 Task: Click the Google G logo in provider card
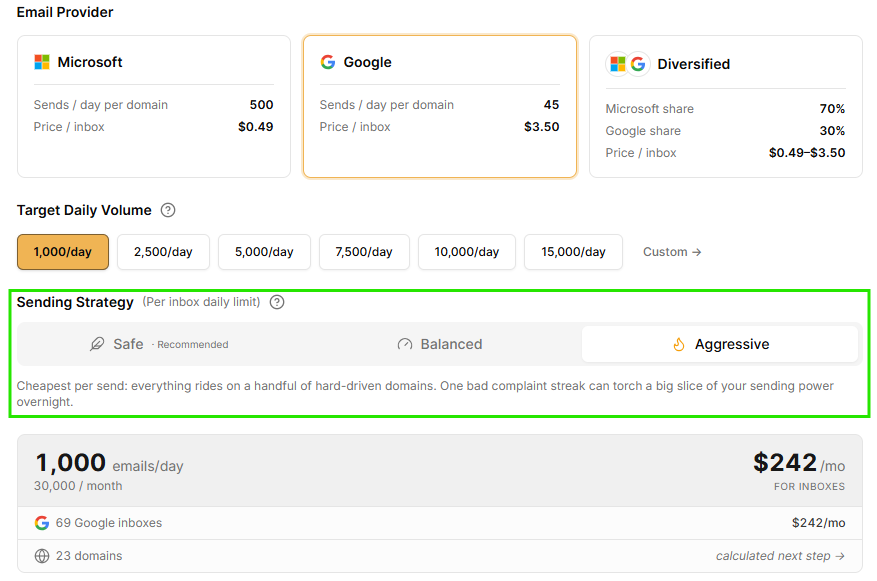pyautogui.click(x=328, y=62)
